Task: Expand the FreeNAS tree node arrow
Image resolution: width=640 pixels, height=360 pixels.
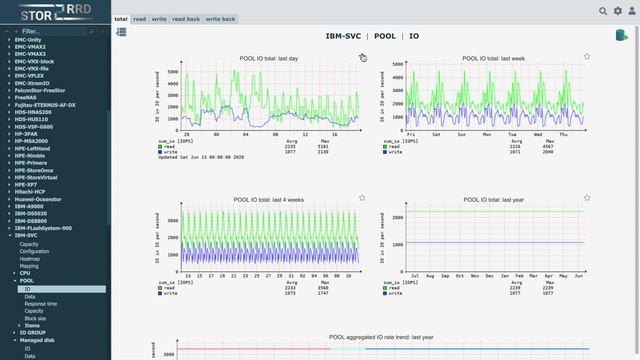Action: click(9, 98)
